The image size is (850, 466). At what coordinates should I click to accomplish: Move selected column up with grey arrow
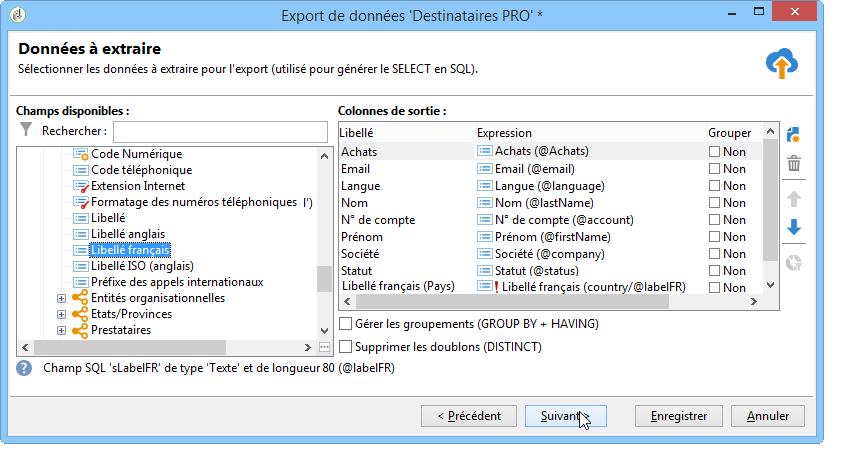(x=794, y=199)
